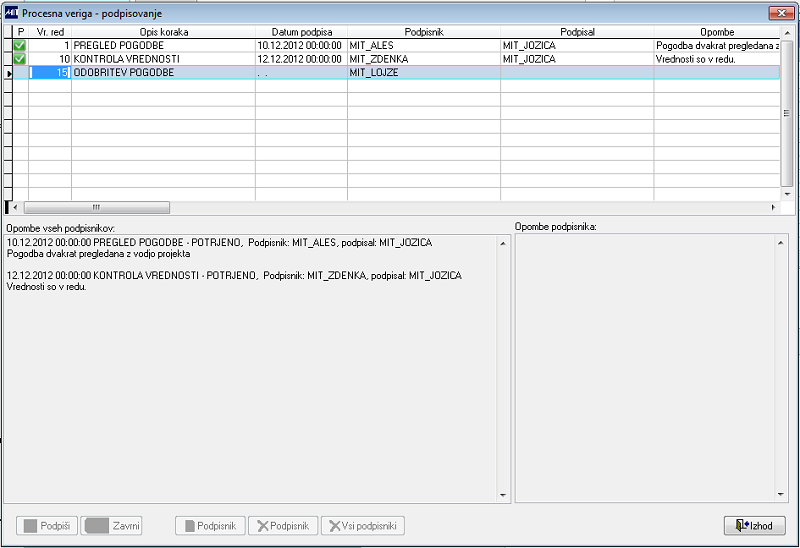Click the MIT application icon in title bar
This screenshot has height=548, width=800.
(x=11, y=13)
